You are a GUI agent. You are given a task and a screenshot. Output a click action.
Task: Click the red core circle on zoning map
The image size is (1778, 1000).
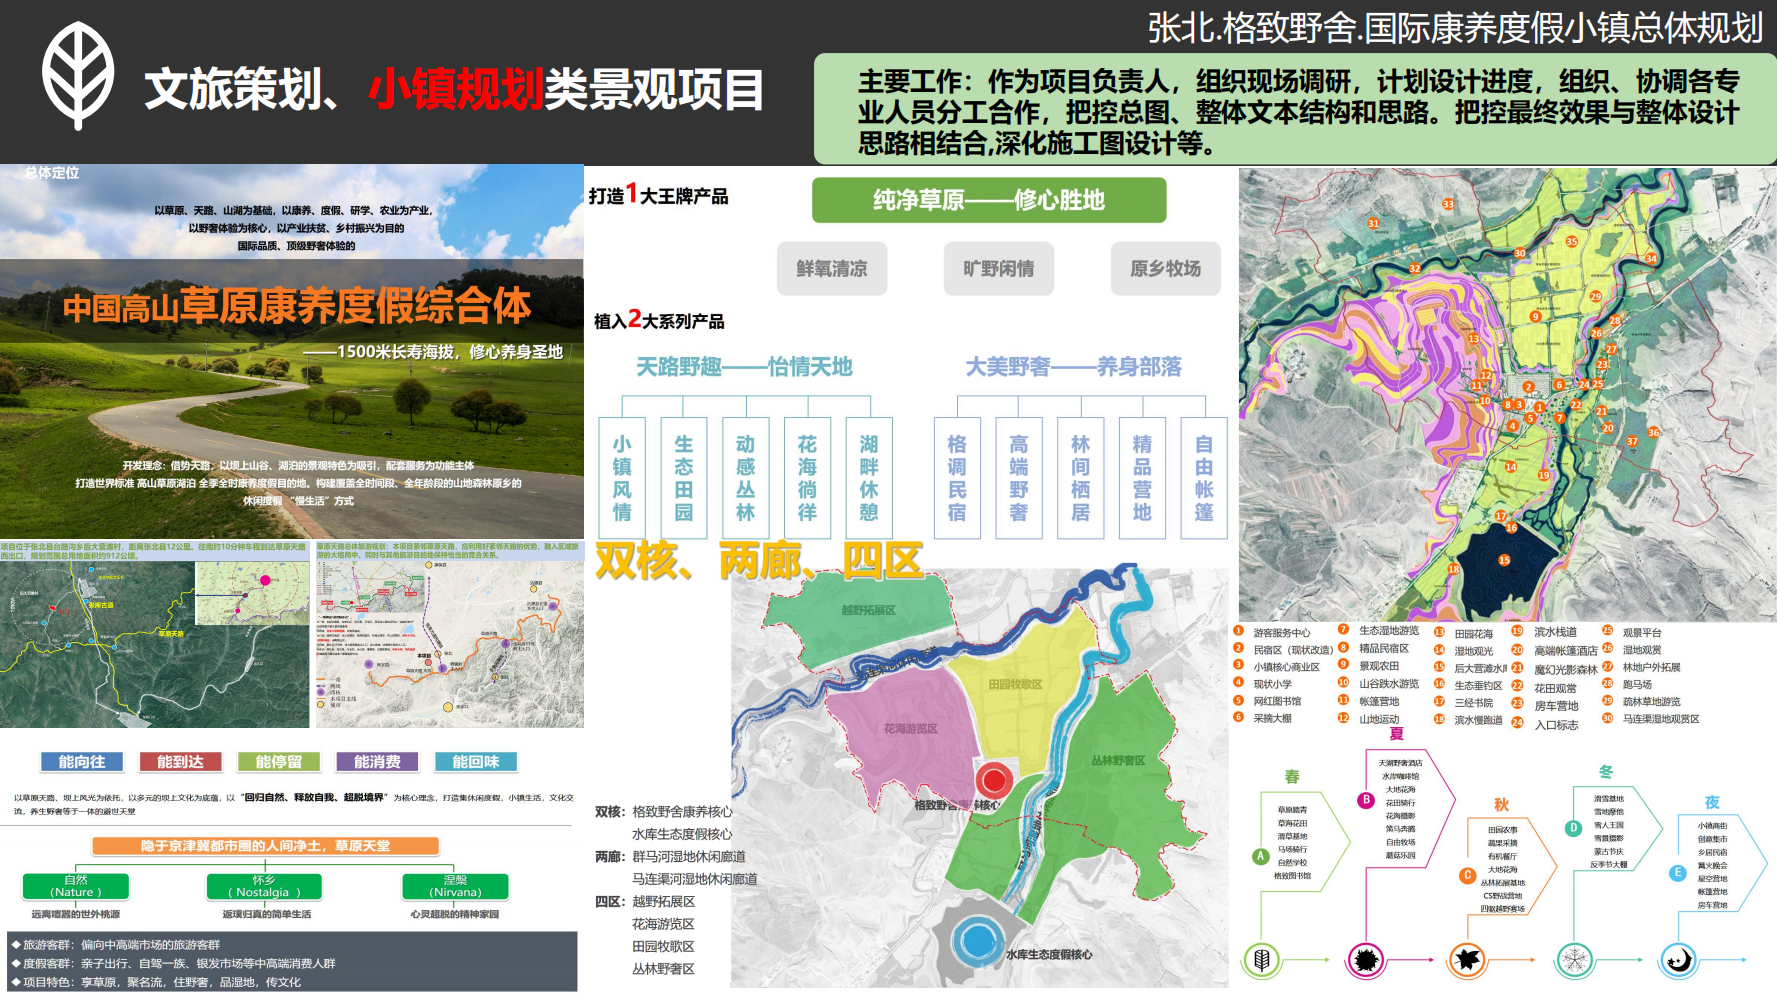tap(994, 780)
